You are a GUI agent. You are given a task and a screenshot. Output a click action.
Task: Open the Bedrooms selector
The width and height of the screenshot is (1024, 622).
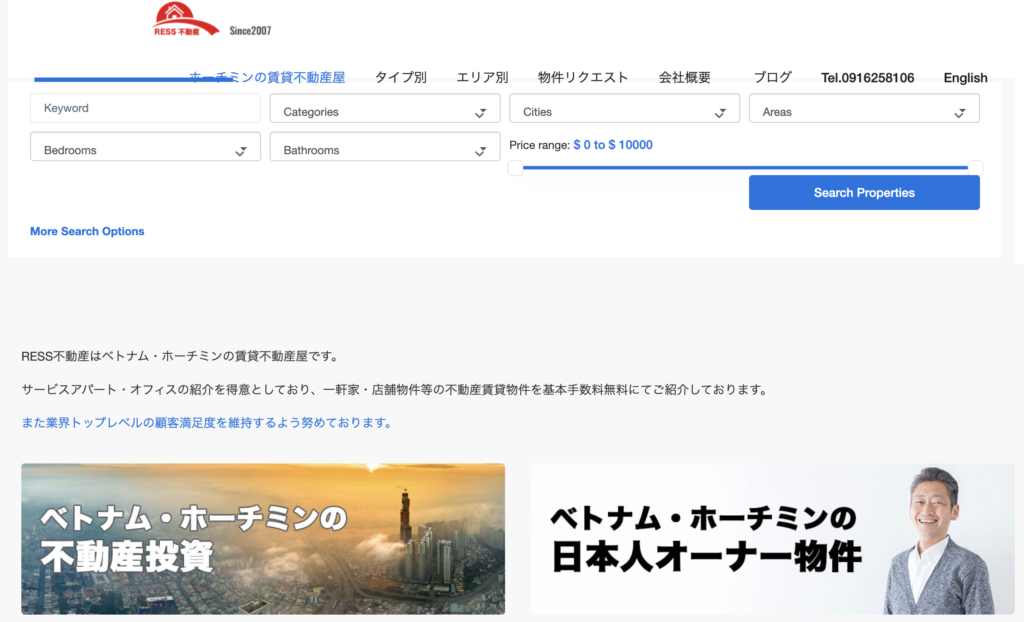[x=144, y=146]
